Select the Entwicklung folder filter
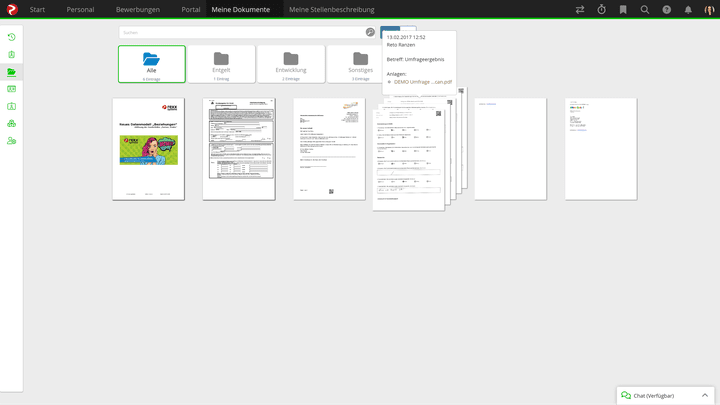This screenshot has width=720, height=405. [290, 63]
